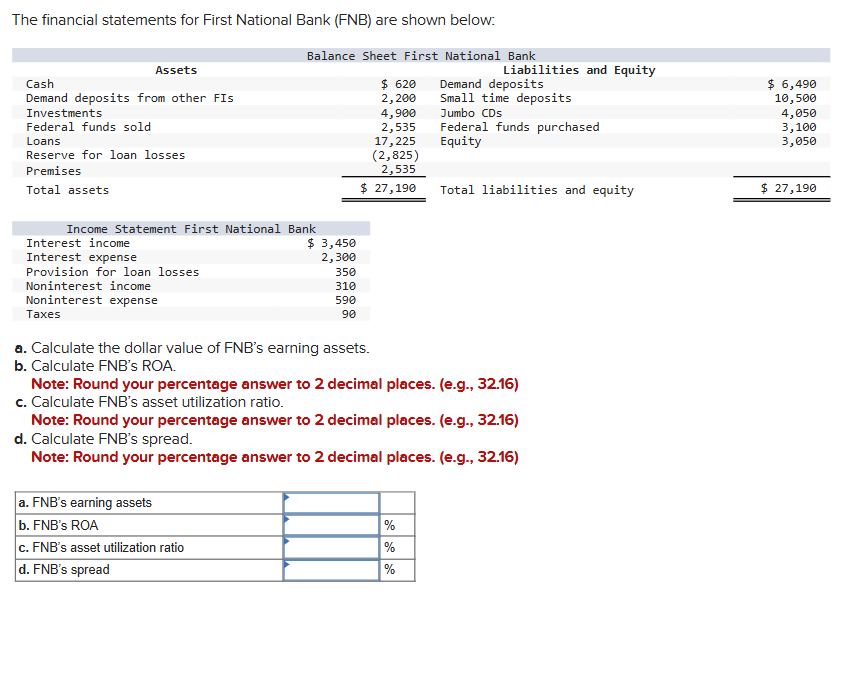Click the FNB's earning assets answer input field

point(330,503)
